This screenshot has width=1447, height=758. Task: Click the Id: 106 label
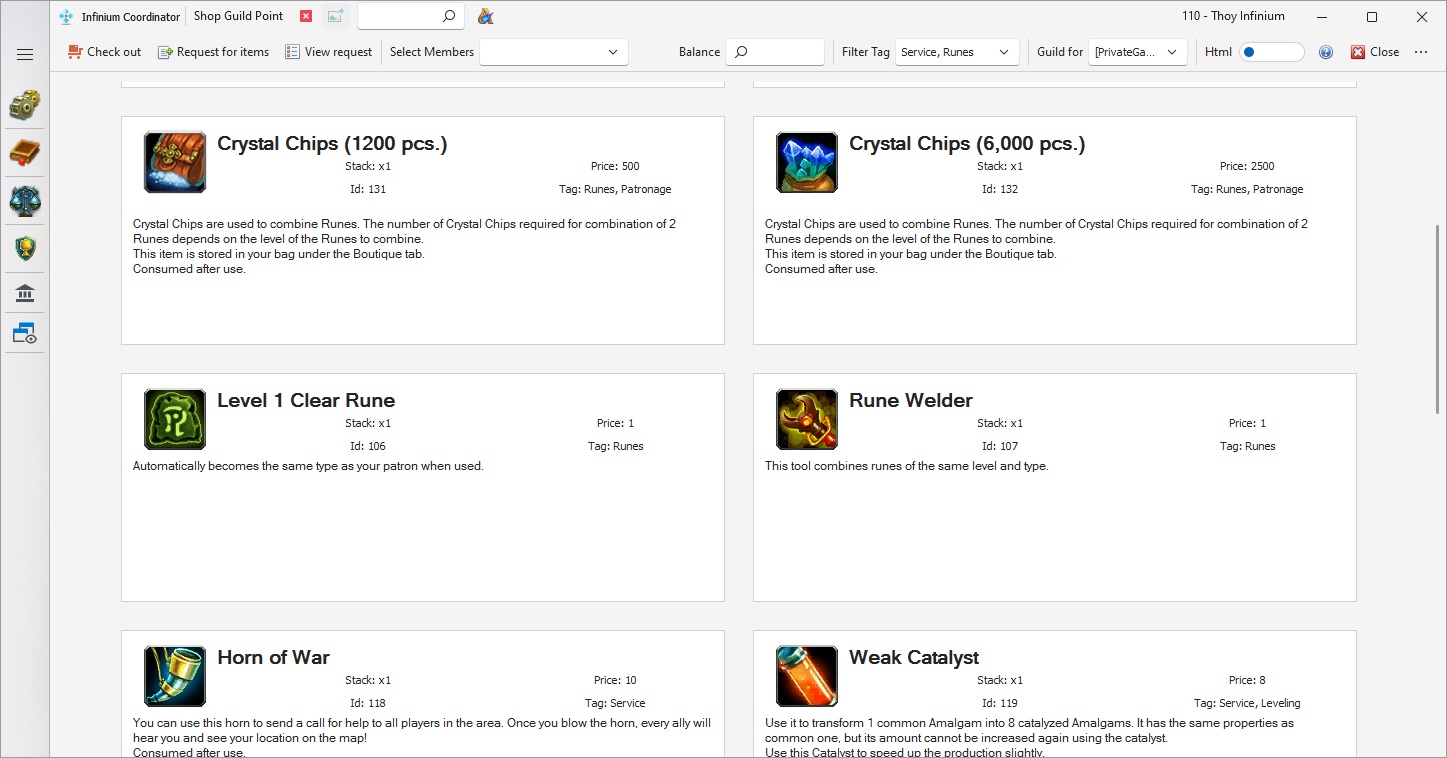pyautogui.click(x=368, y=446)
